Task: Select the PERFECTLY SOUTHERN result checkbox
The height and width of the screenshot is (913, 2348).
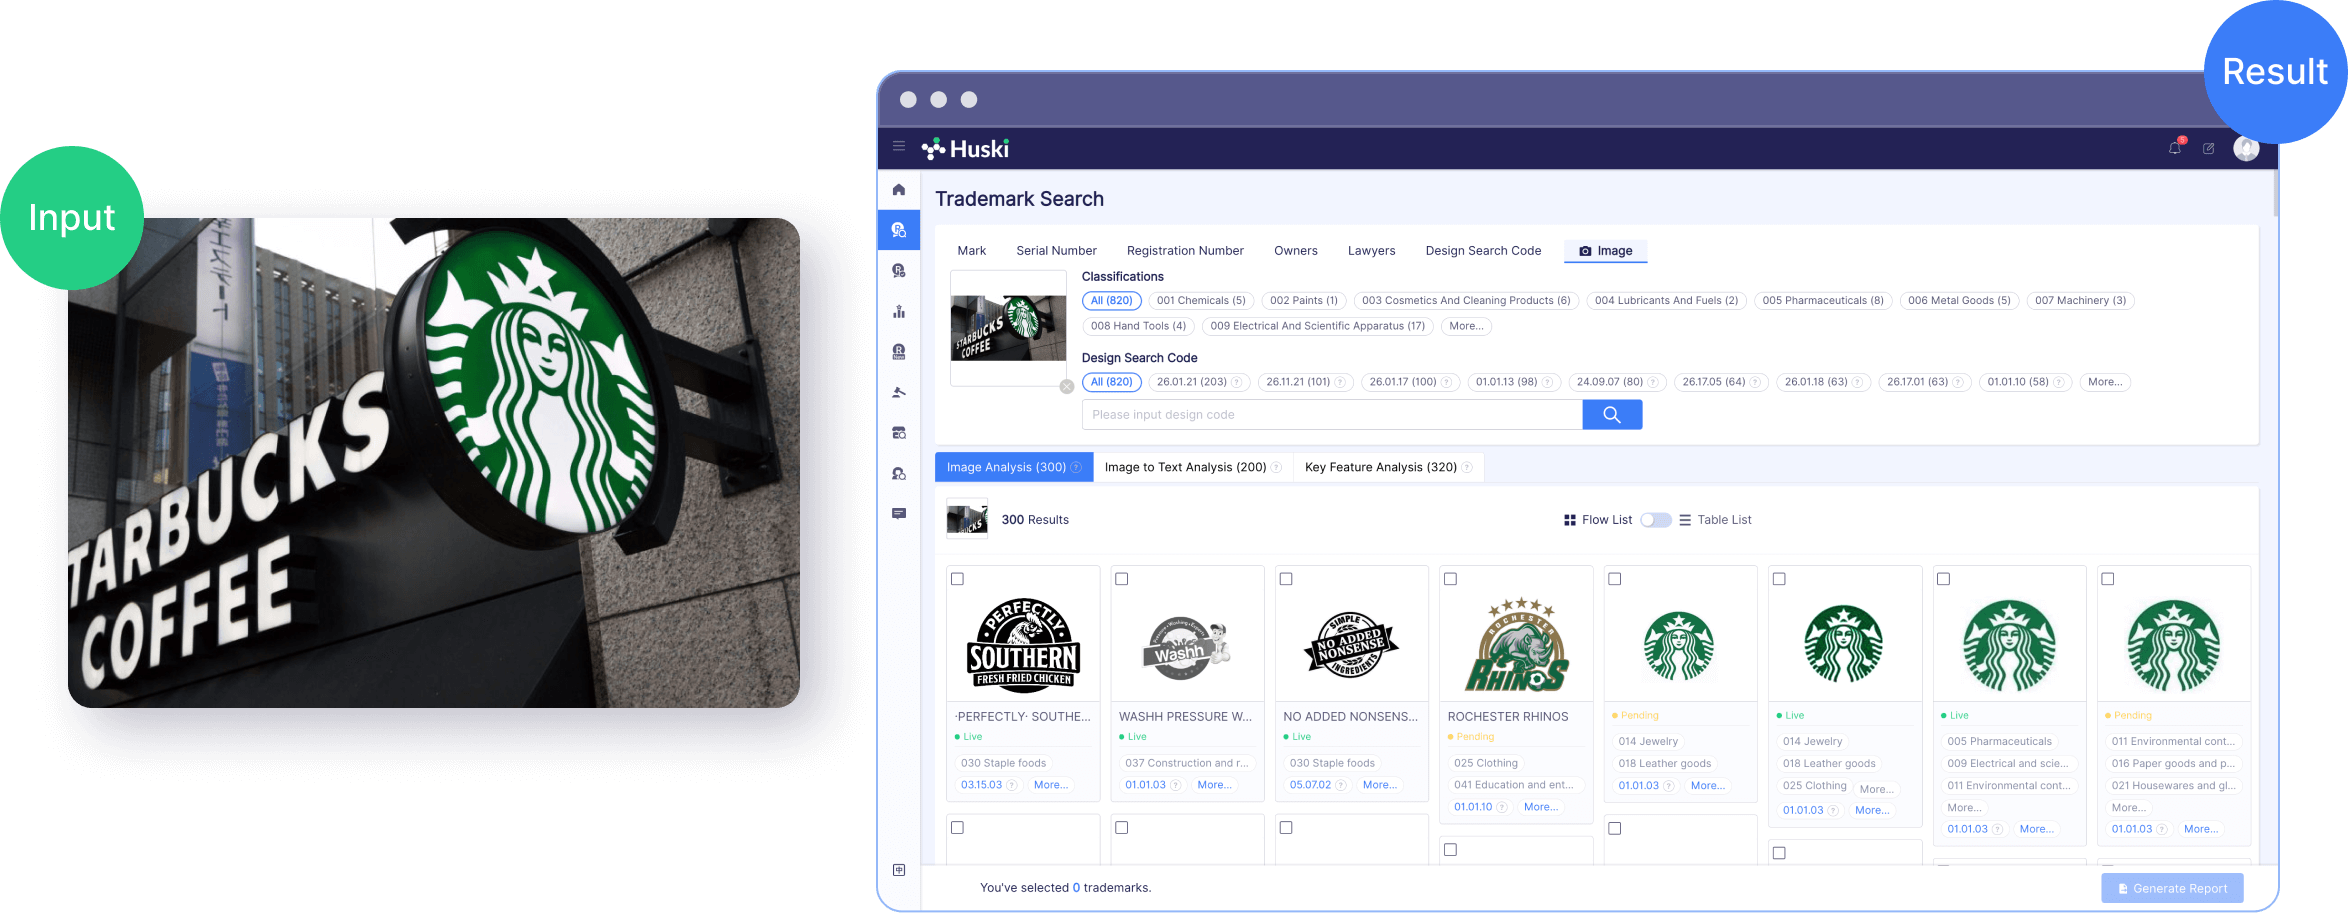Action: 957,578
